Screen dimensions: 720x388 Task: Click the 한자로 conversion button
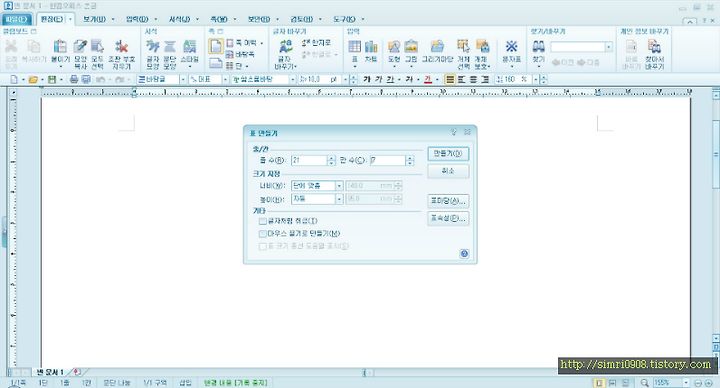click(316, 43)
